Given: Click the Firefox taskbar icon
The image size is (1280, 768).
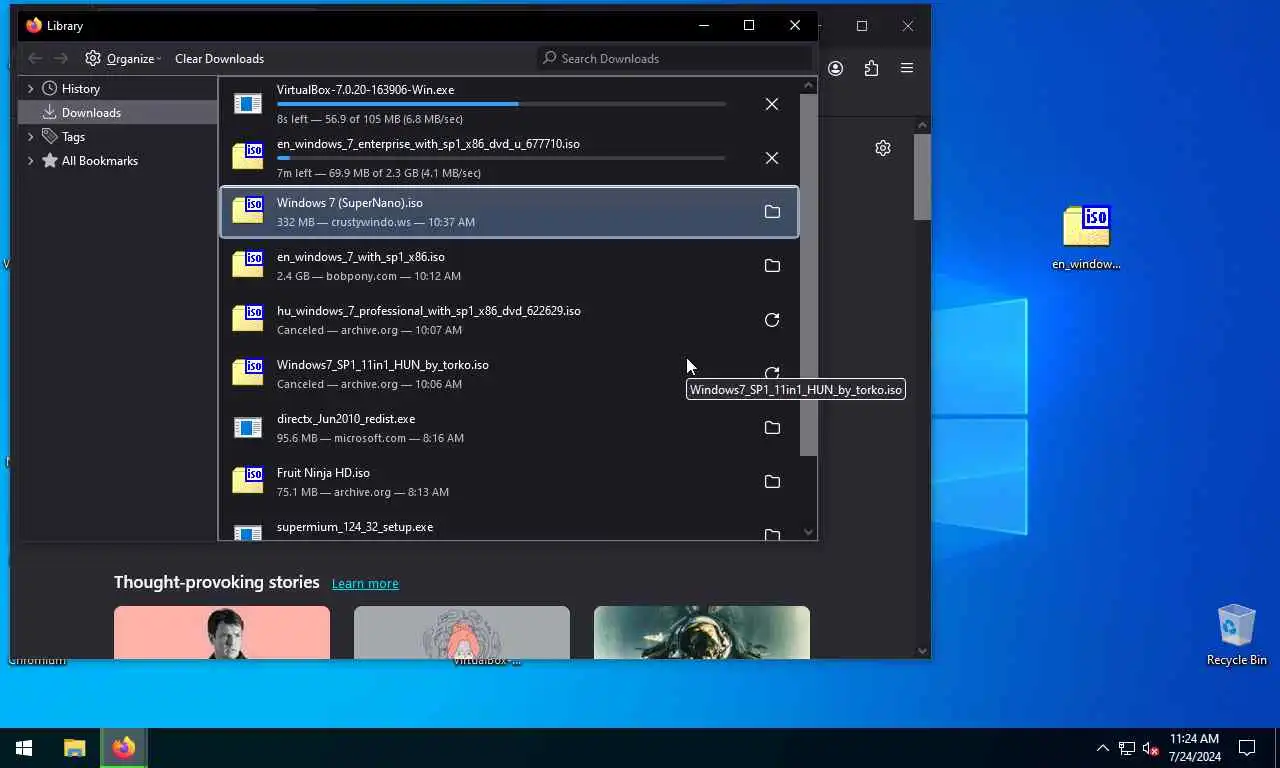Looking at the screenshot, I should (124, 747).
